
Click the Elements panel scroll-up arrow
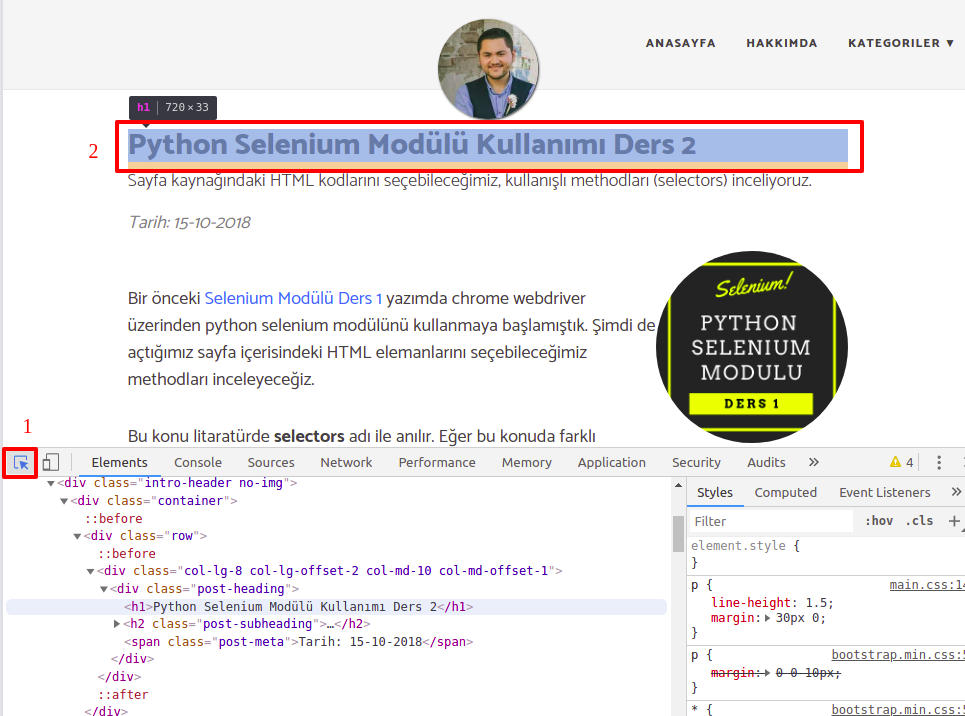pyautogui.click(x=678, y=485)
